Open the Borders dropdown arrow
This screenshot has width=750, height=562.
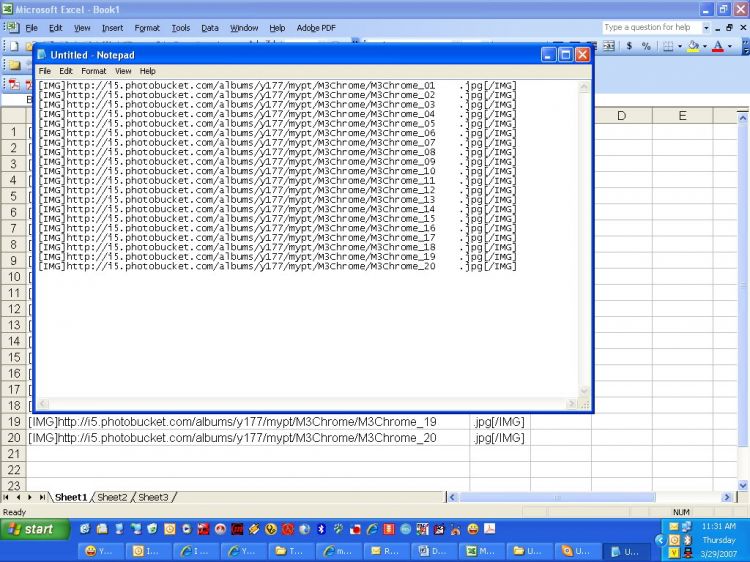pyautogui.click(x=680, y=46)
